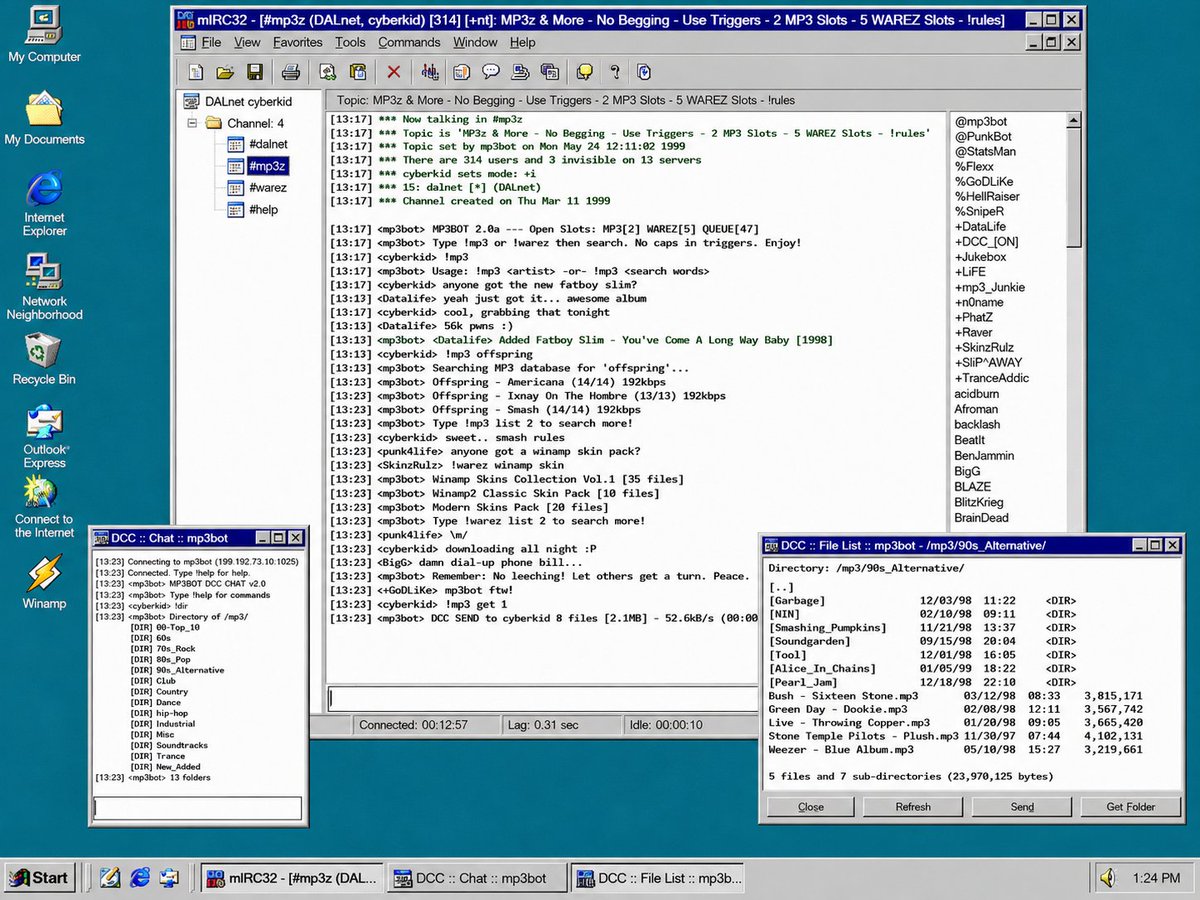Open the View menu
This screenshot has width=1200, height=900.
pyautogui.click(x=247, y=42)
